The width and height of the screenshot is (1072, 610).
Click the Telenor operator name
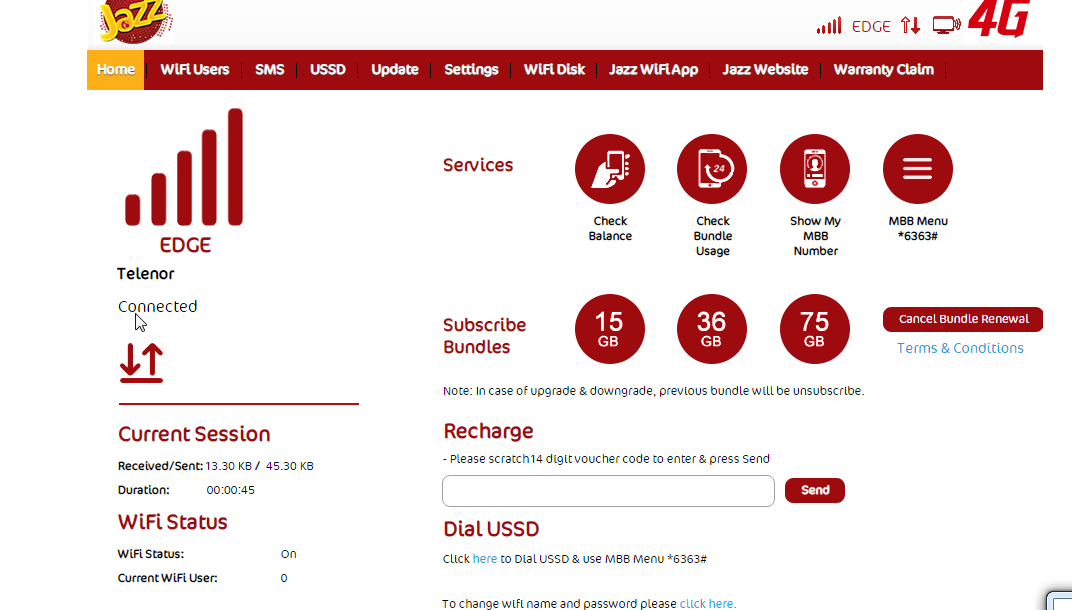pyautogui.click(x=146, y=274)
